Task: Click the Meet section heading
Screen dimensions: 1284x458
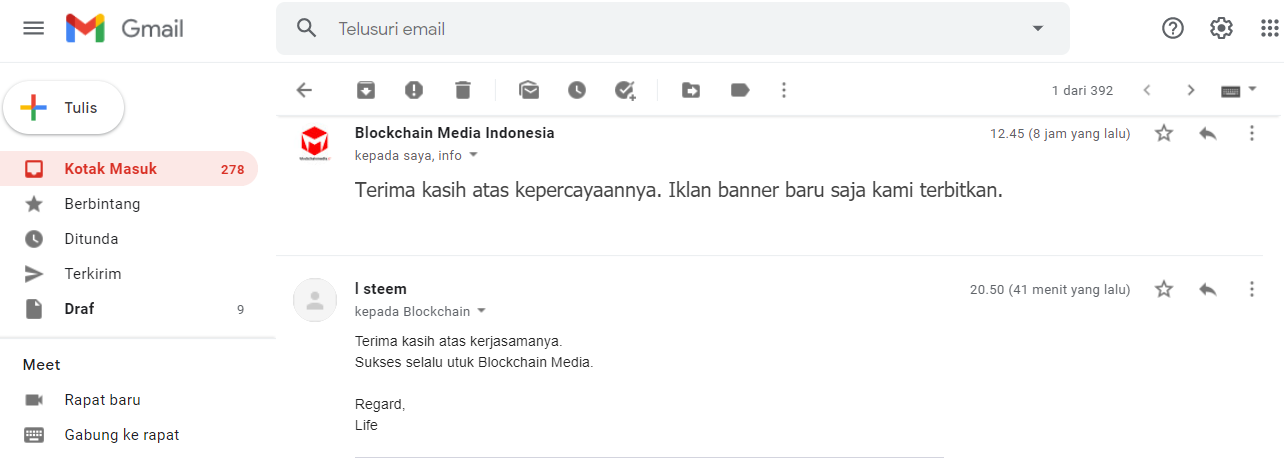Action: click(x=42, y=365)
